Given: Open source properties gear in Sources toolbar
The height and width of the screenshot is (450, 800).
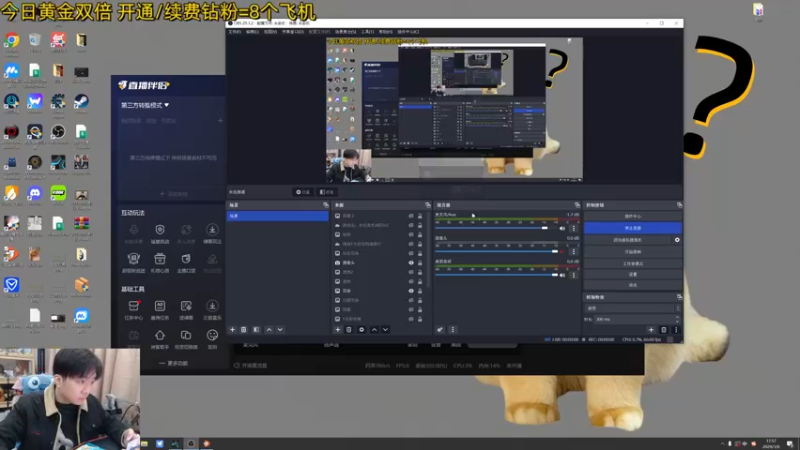Looking at the screenshot, I should point(362,330).
